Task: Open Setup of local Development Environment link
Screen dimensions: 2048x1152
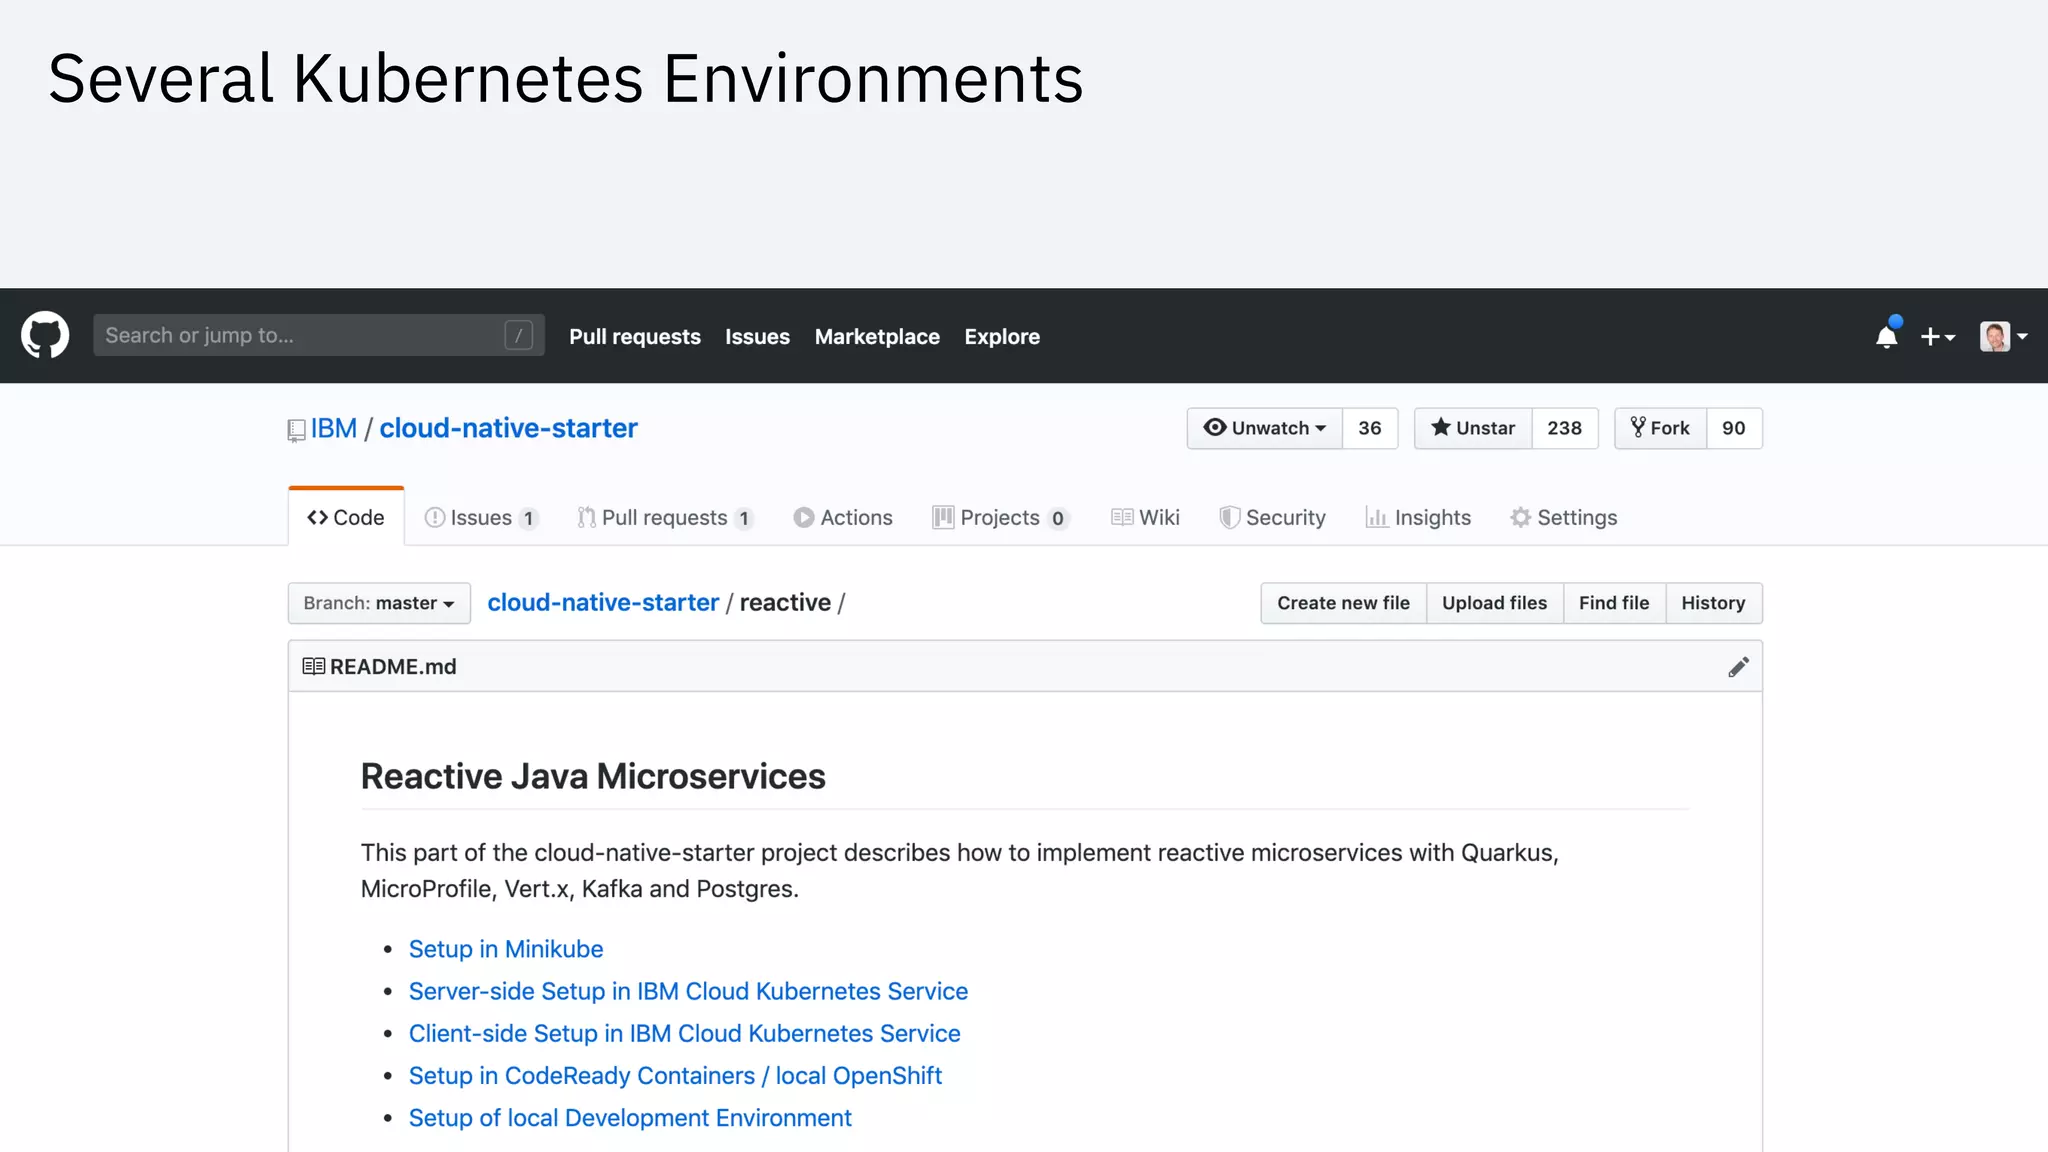Action: tap(630, 1117)
